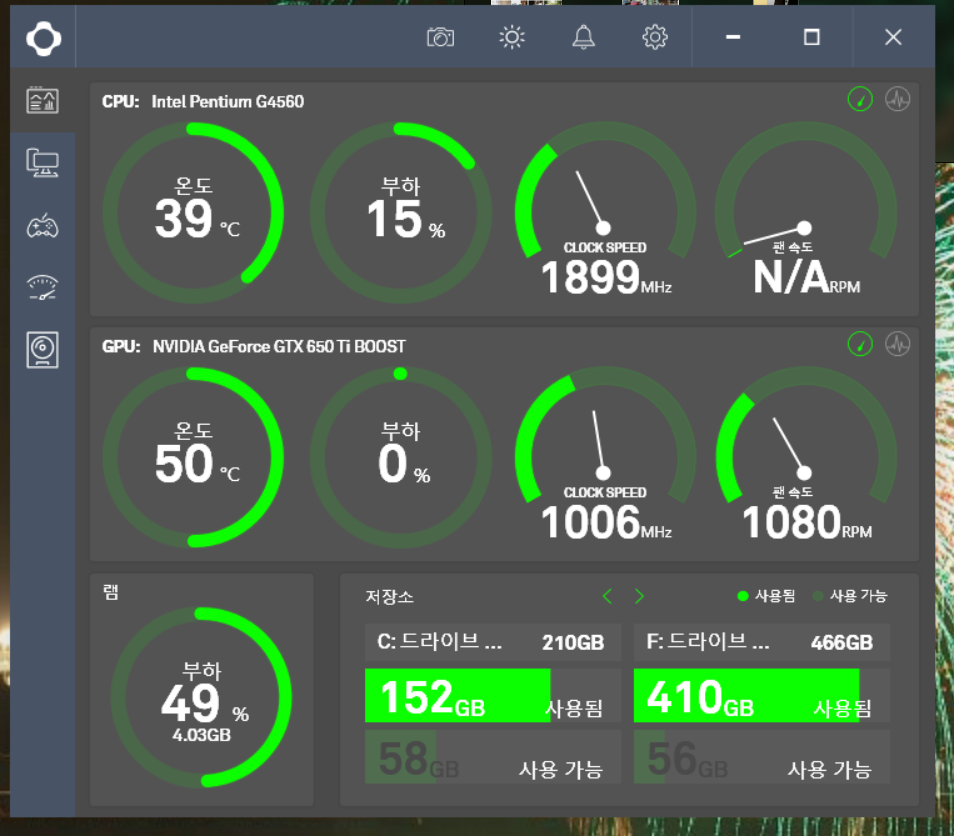Image resolution: width=954 pixels, height=836 pixels.
Task: Open the games controller sidebar icon
Action: (x=43, y=226)
